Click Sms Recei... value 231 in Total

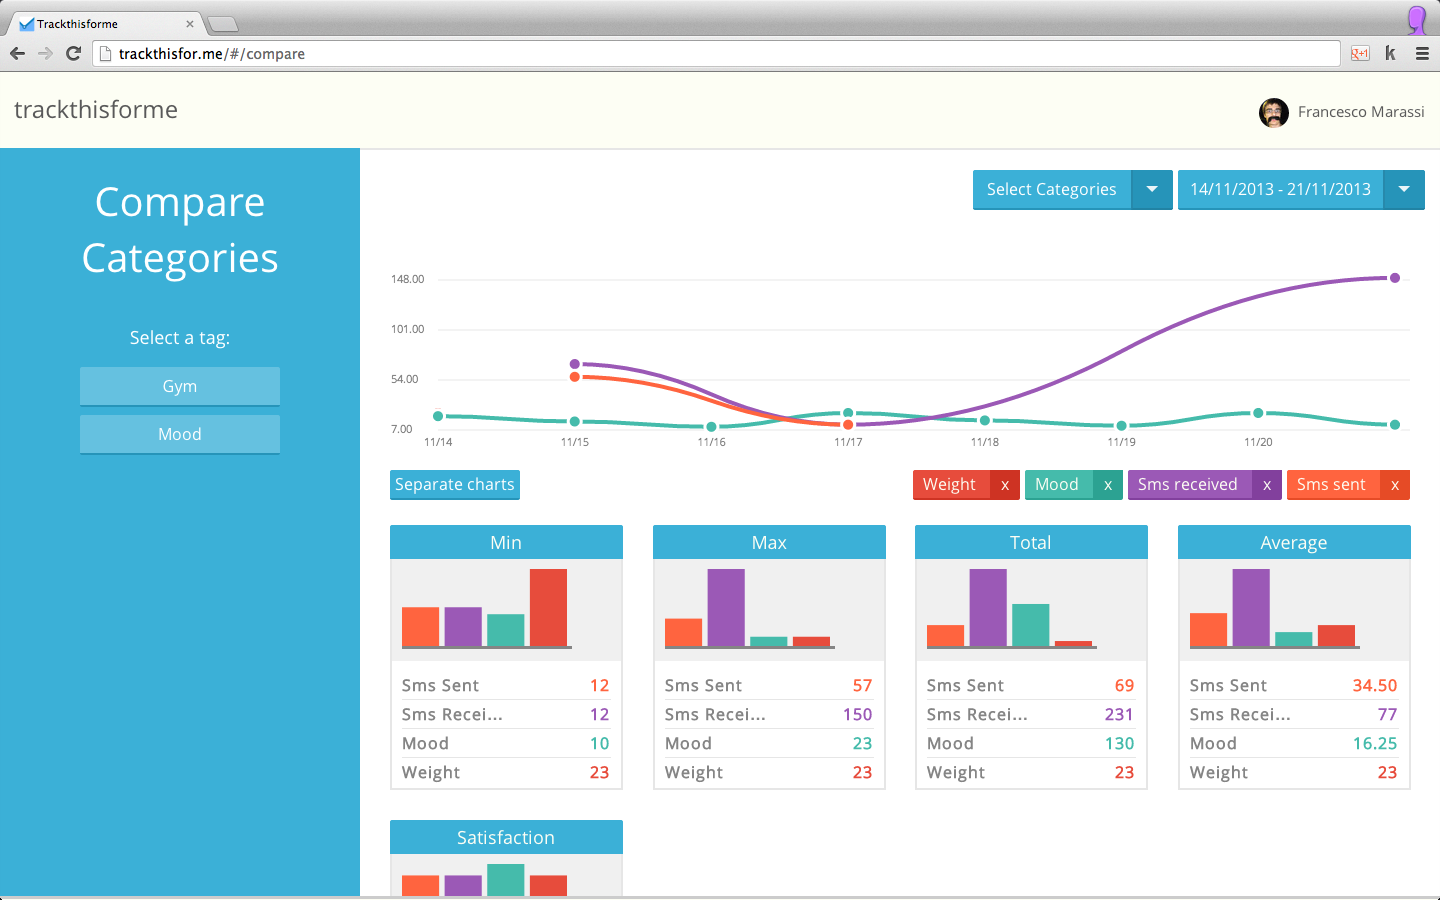(x=1119, y=714)
